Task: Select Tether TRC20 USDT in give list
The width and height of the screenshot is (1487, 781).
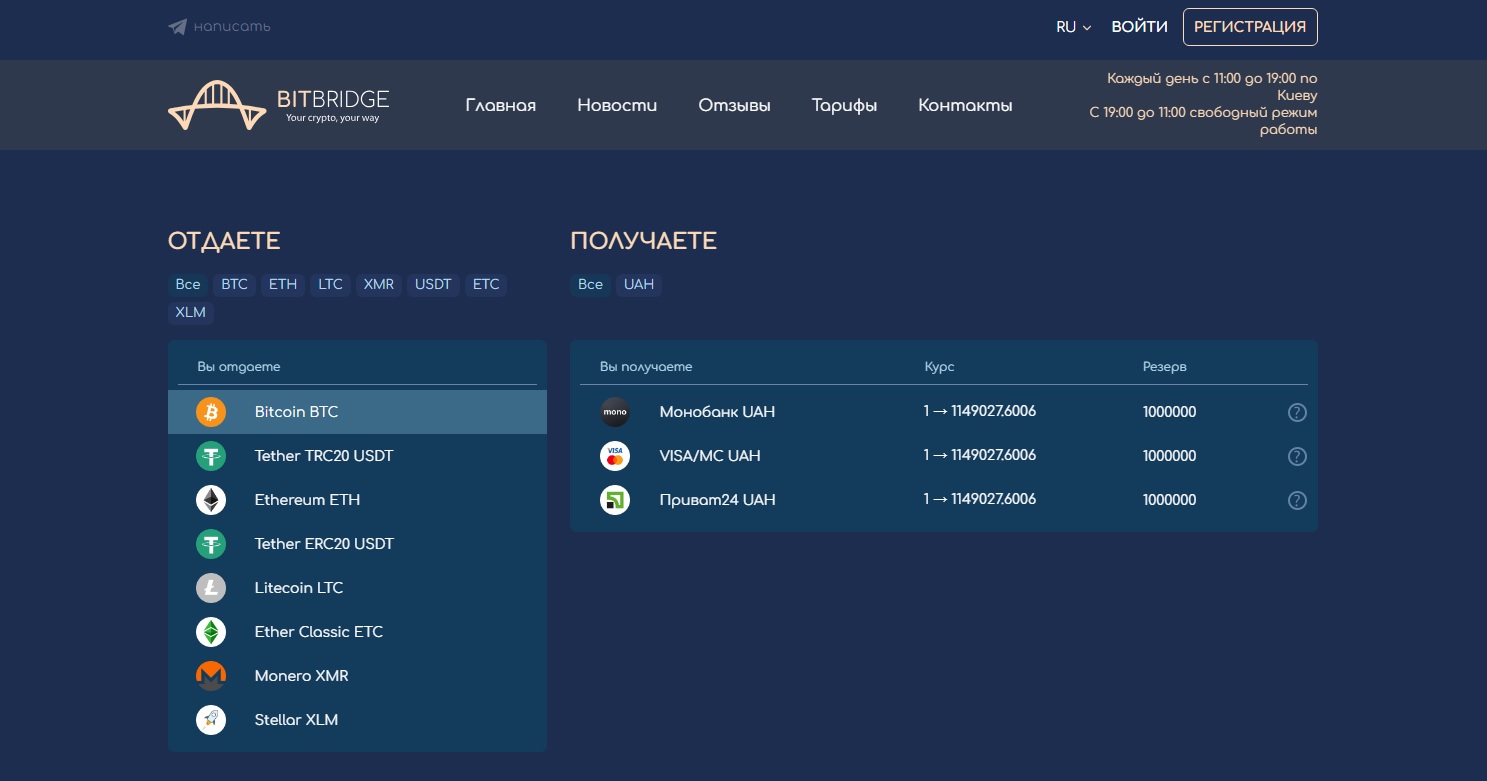Action: (x=357, y=456)
